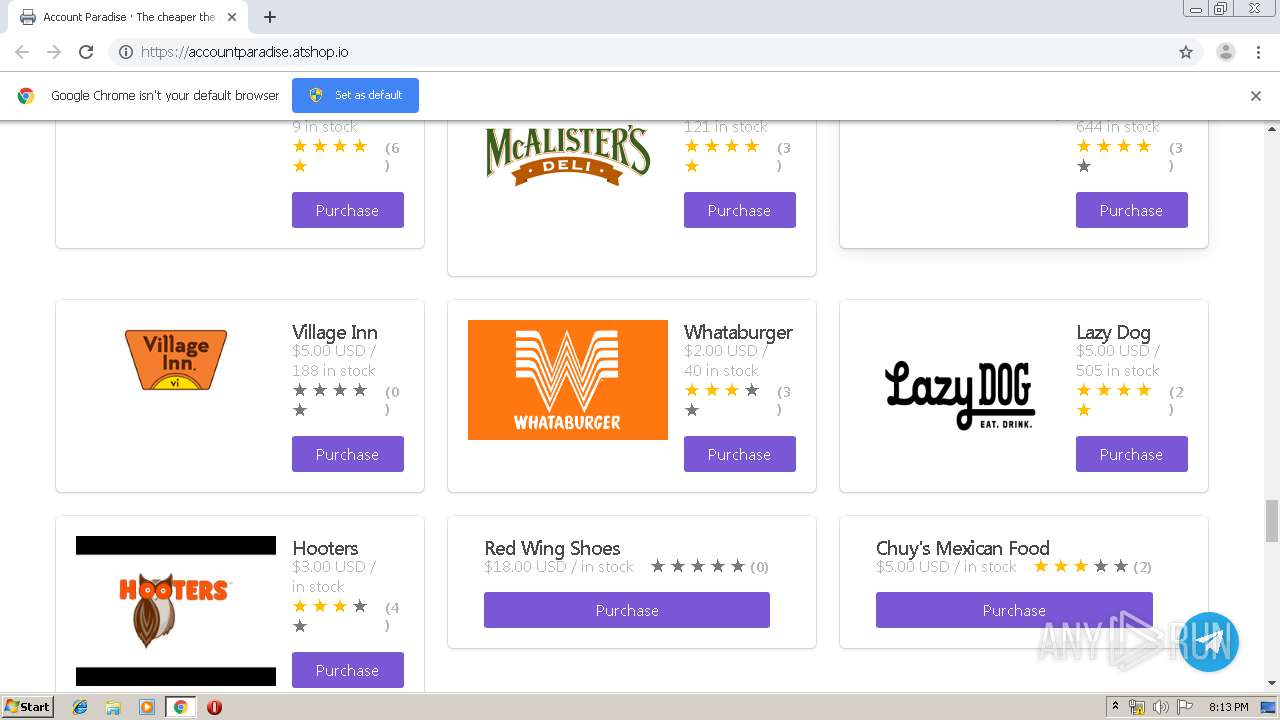Click the address bar URL

[245, 52]
